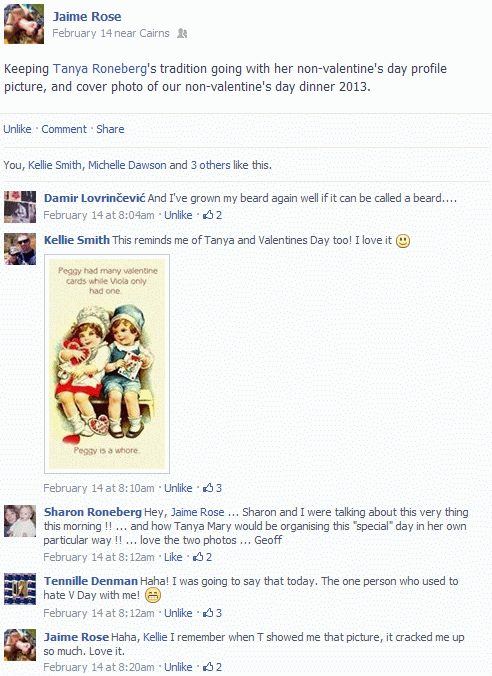Screen dimensions: 492x676
Task: Open Kellie Smith's avatar thumbnail
Action: tap(20, 248)
